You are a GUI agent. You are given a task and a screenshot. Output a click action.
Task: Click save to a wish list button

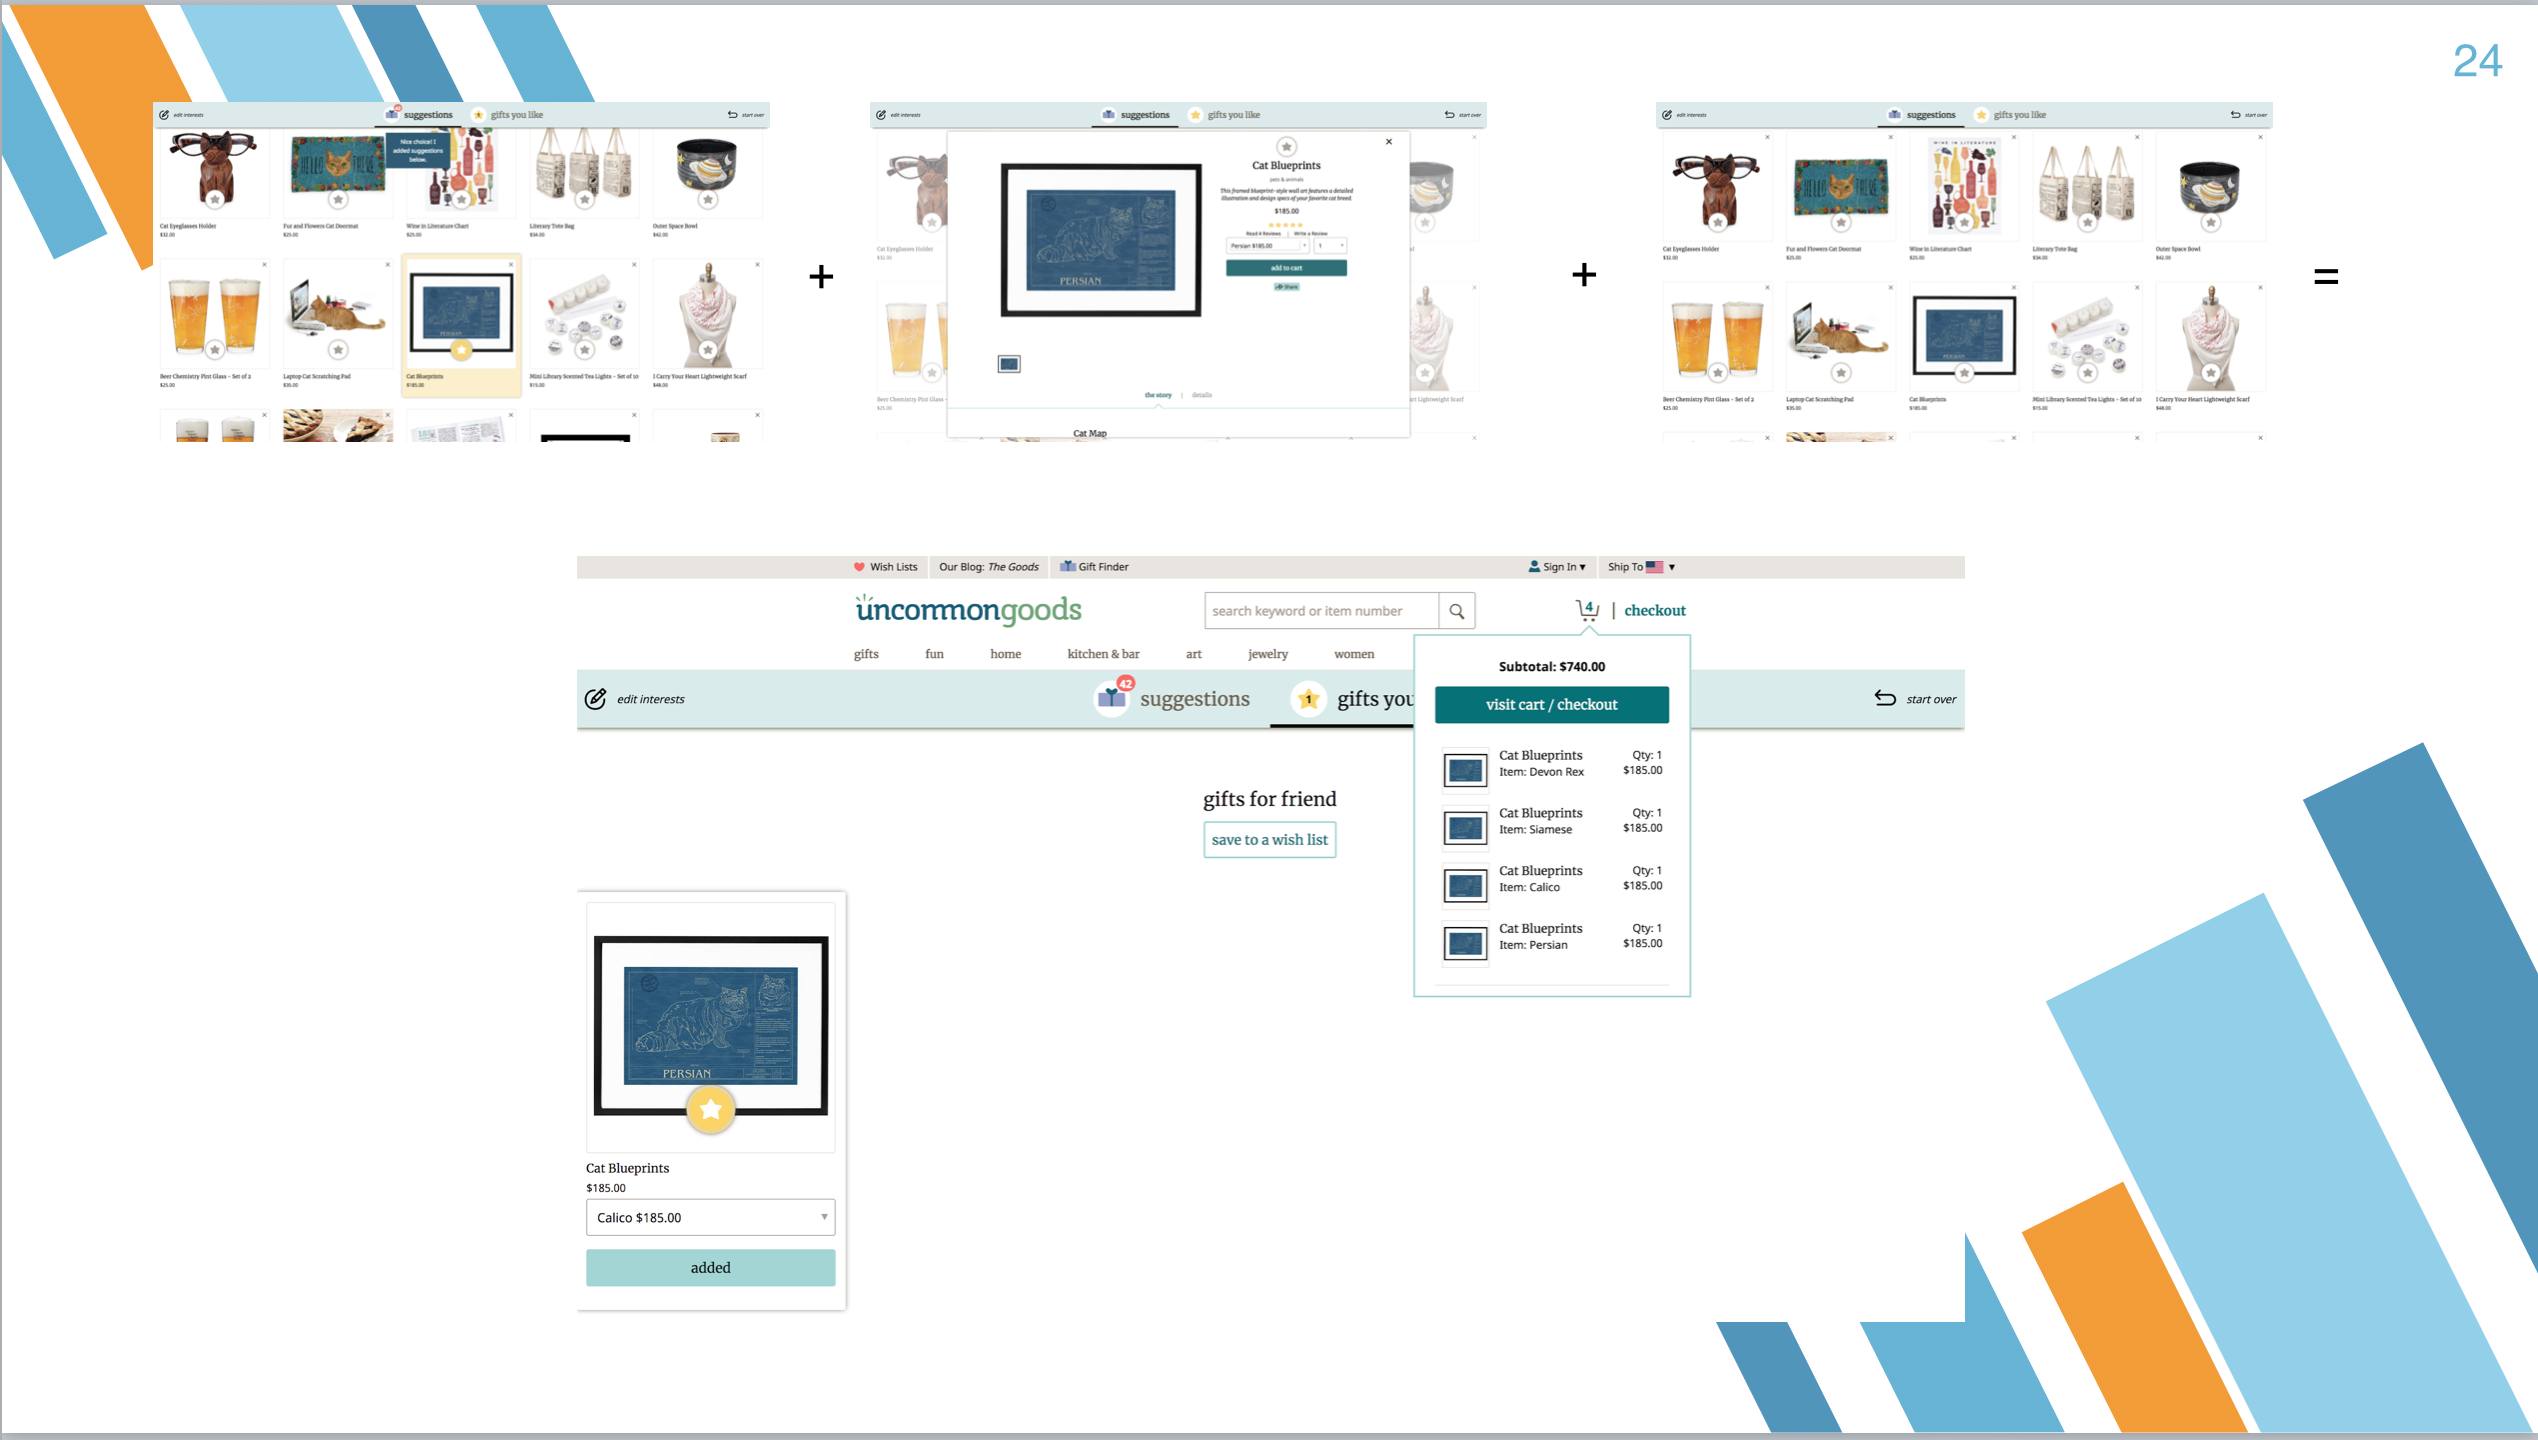pos(1269,840)
